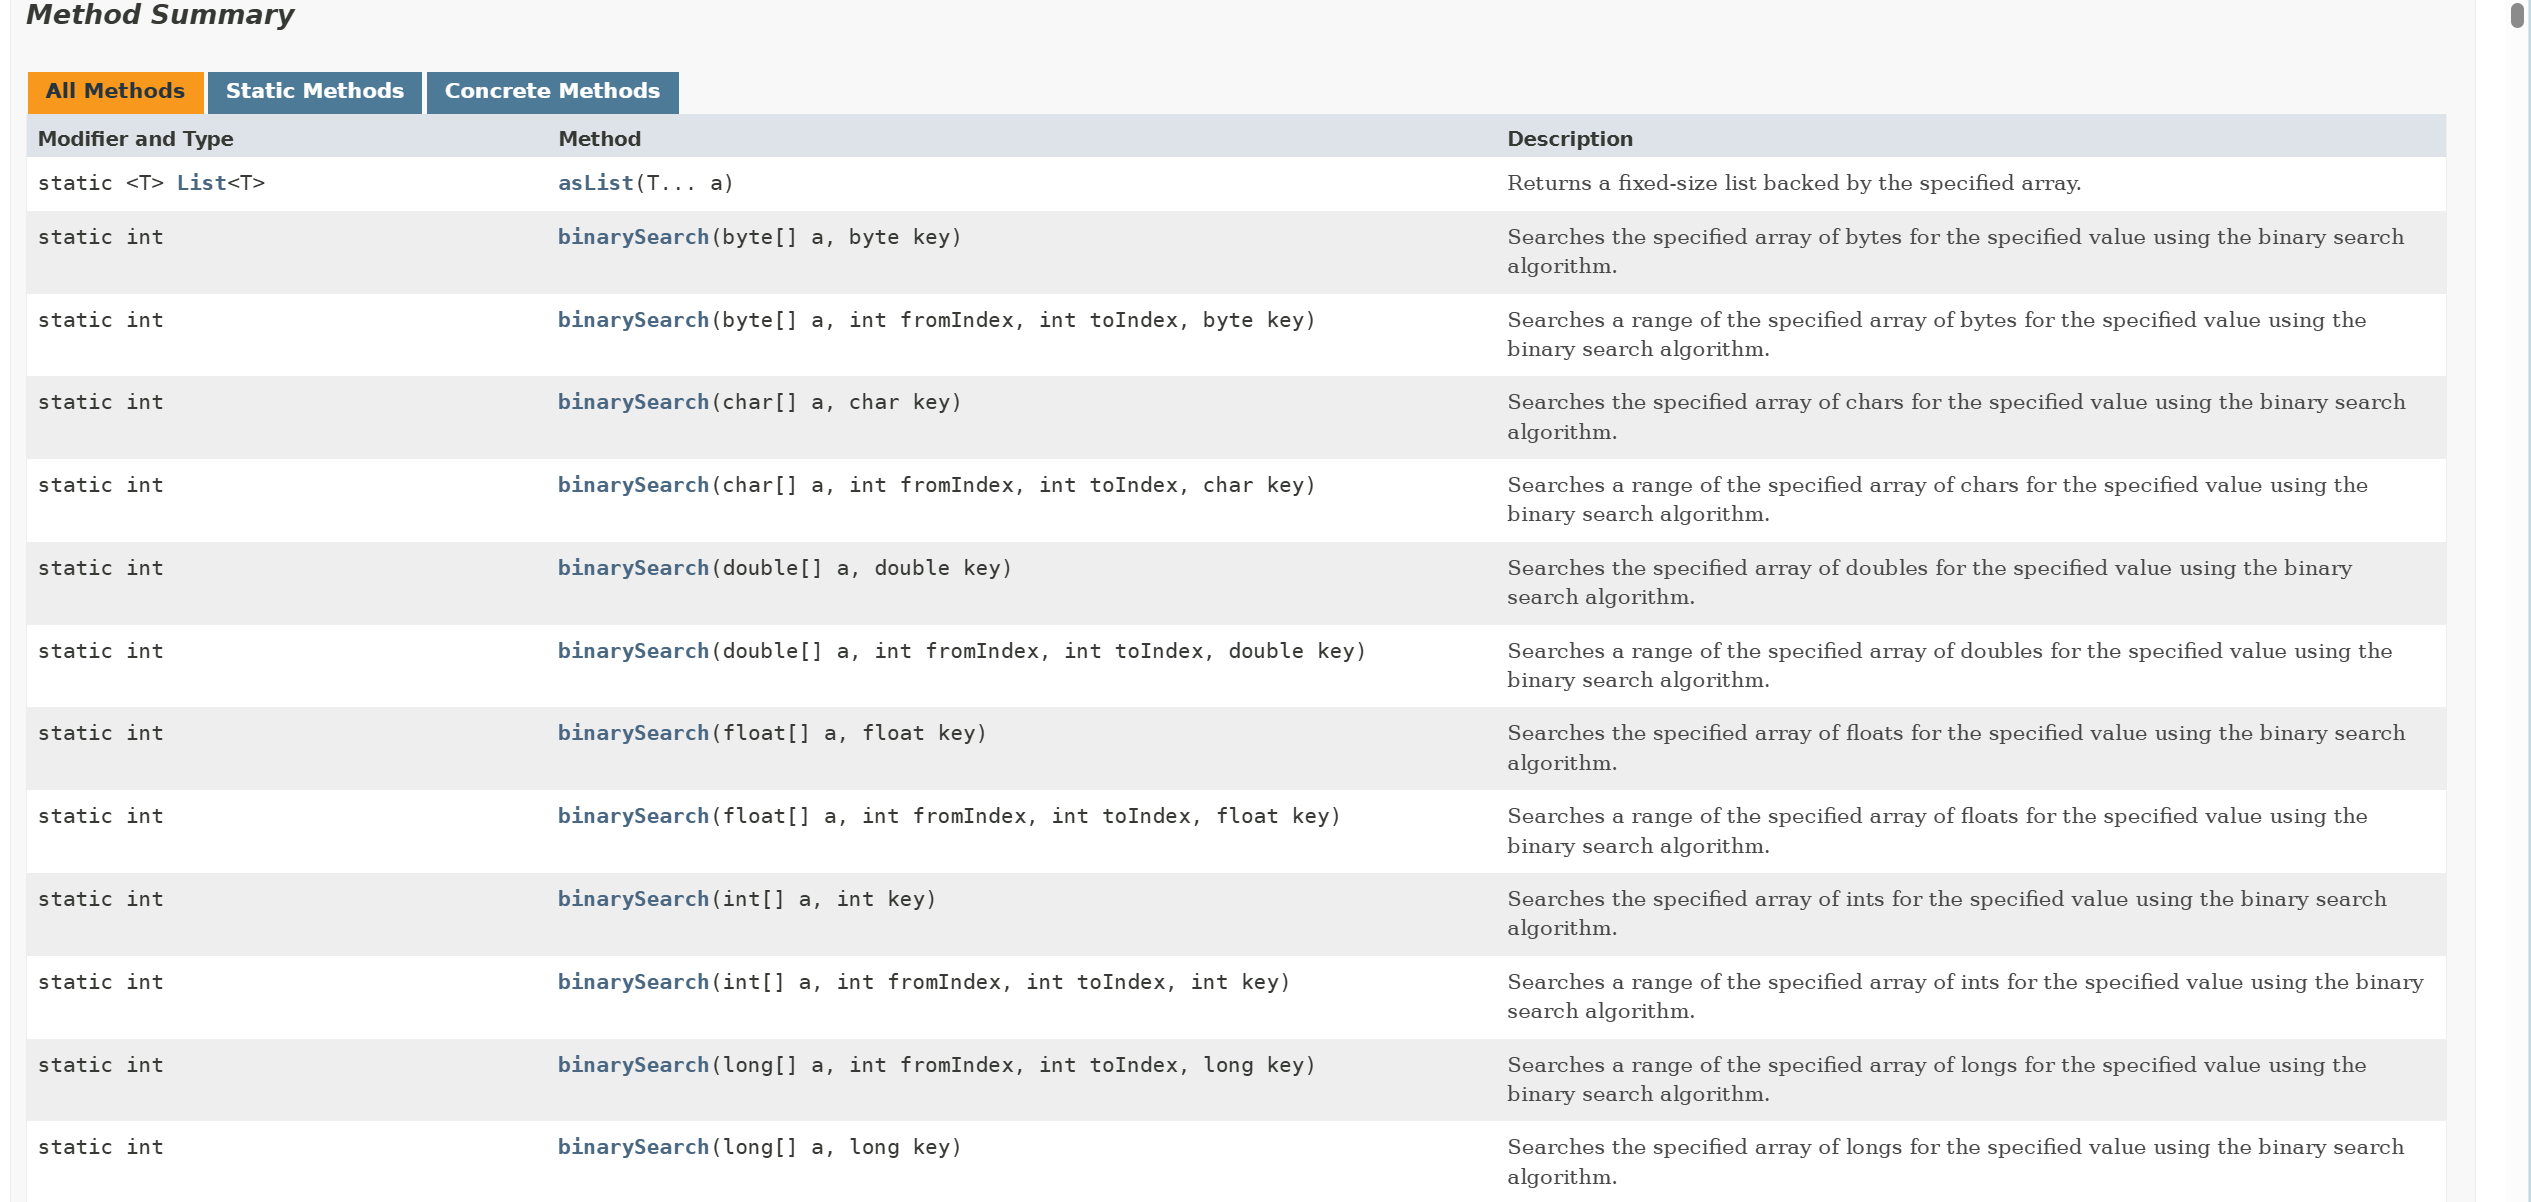Click the vertical scrollbar thumb

click(2516, 16)
